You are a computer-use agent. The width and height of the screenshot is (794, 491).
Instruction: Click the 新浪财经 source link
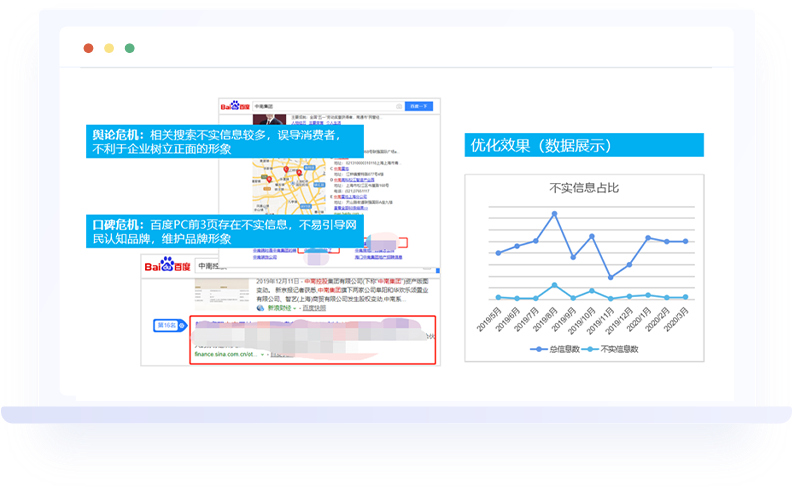[280, 308]
